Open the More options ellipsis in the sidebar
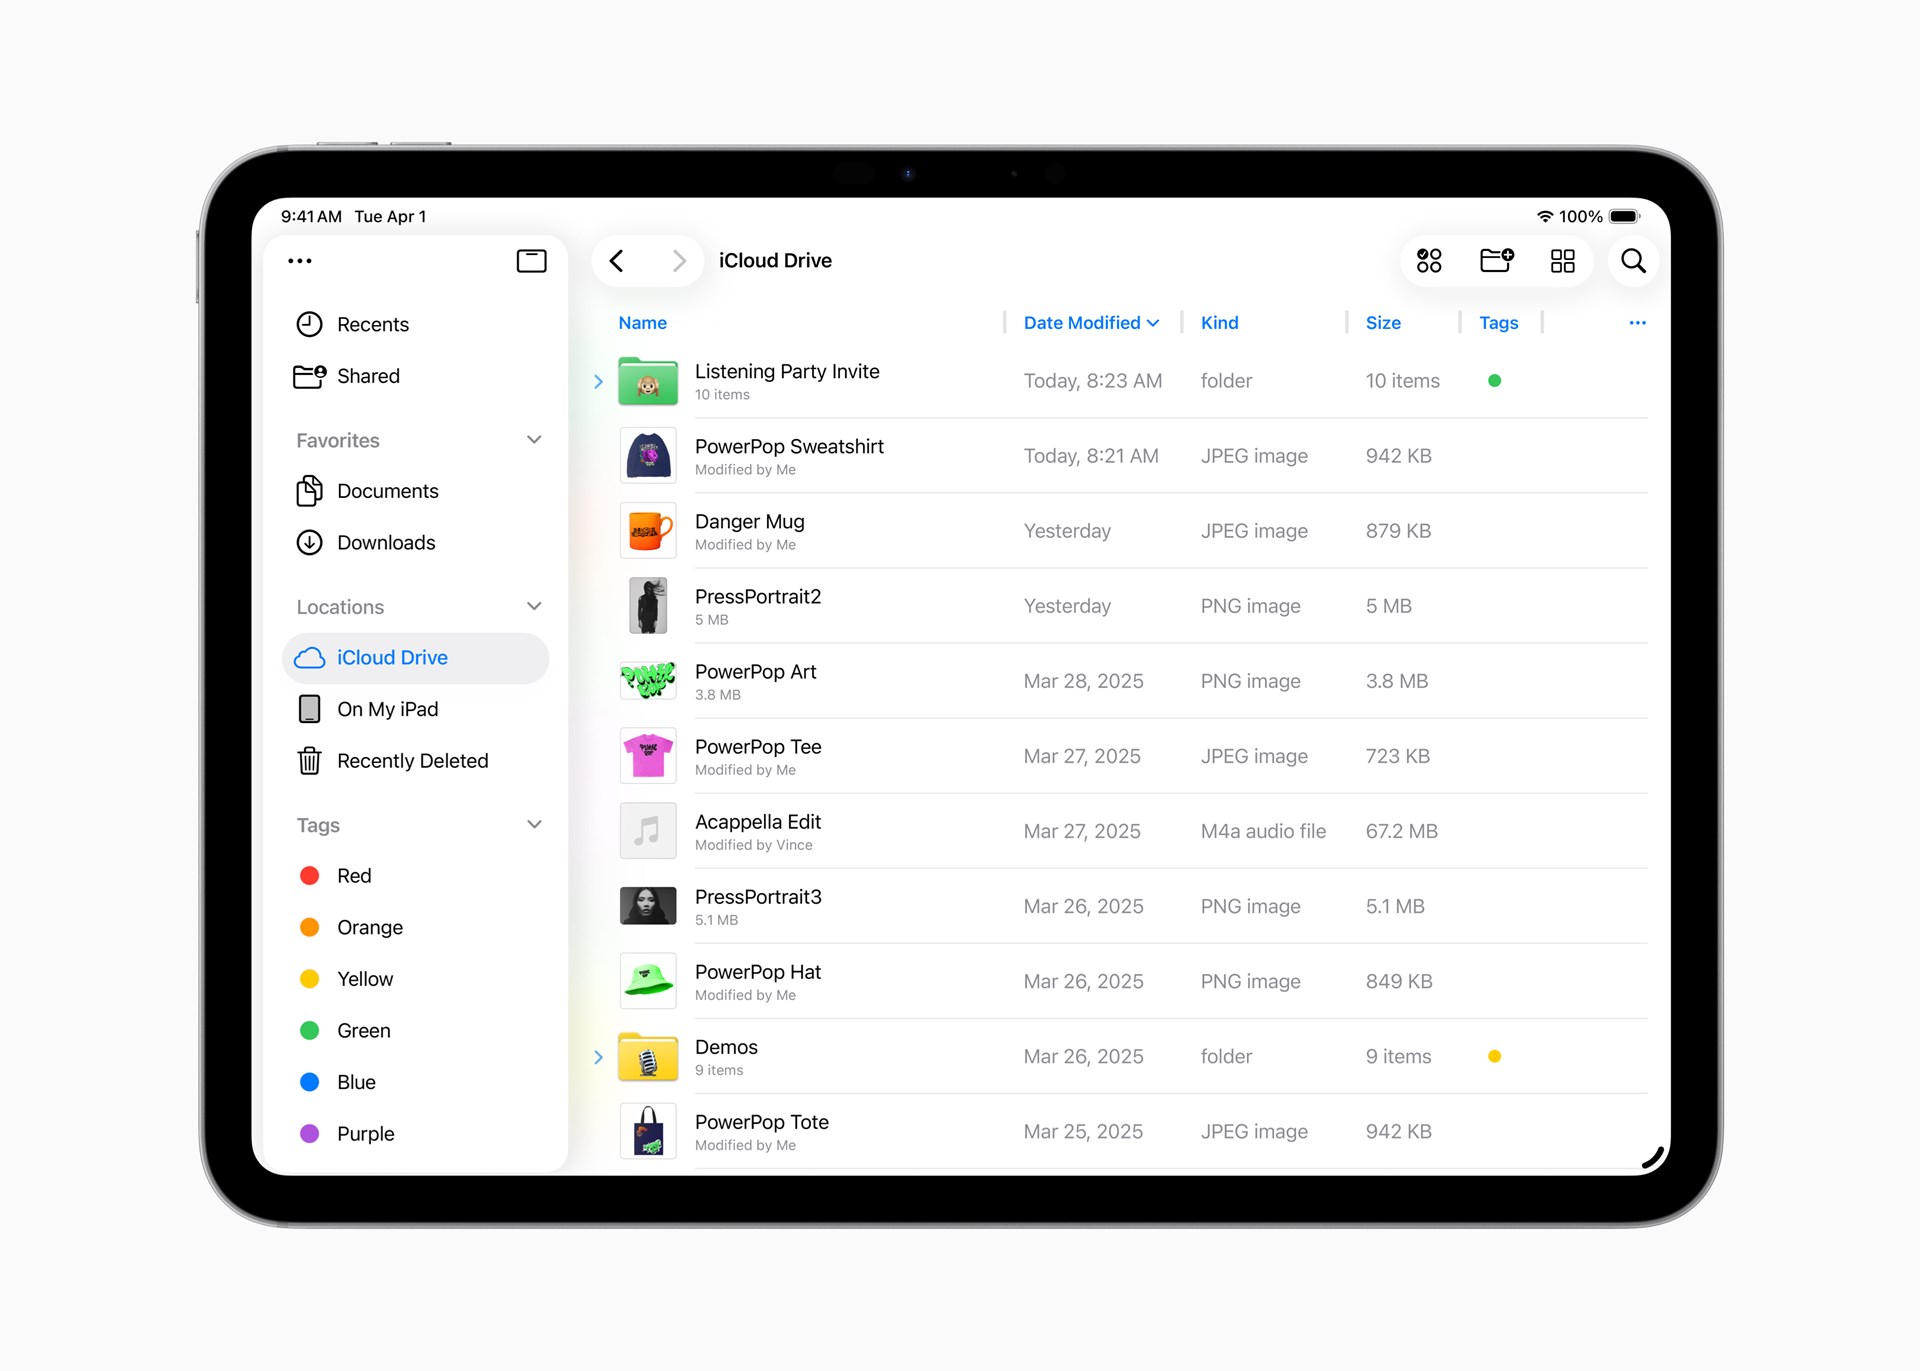The width and height of the screenshot is (1920, 1371). (x=299, y=261)
